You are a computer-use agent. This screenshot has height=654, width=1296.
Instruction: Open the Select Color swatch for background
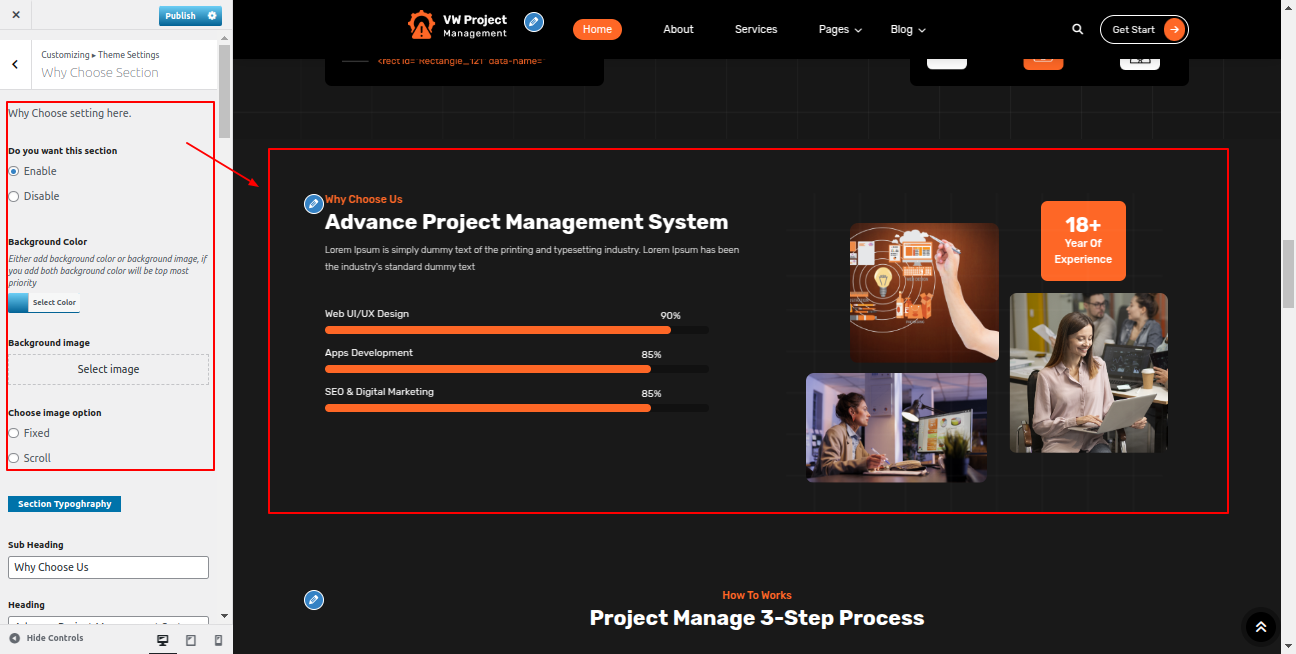[x=43, y=303]
